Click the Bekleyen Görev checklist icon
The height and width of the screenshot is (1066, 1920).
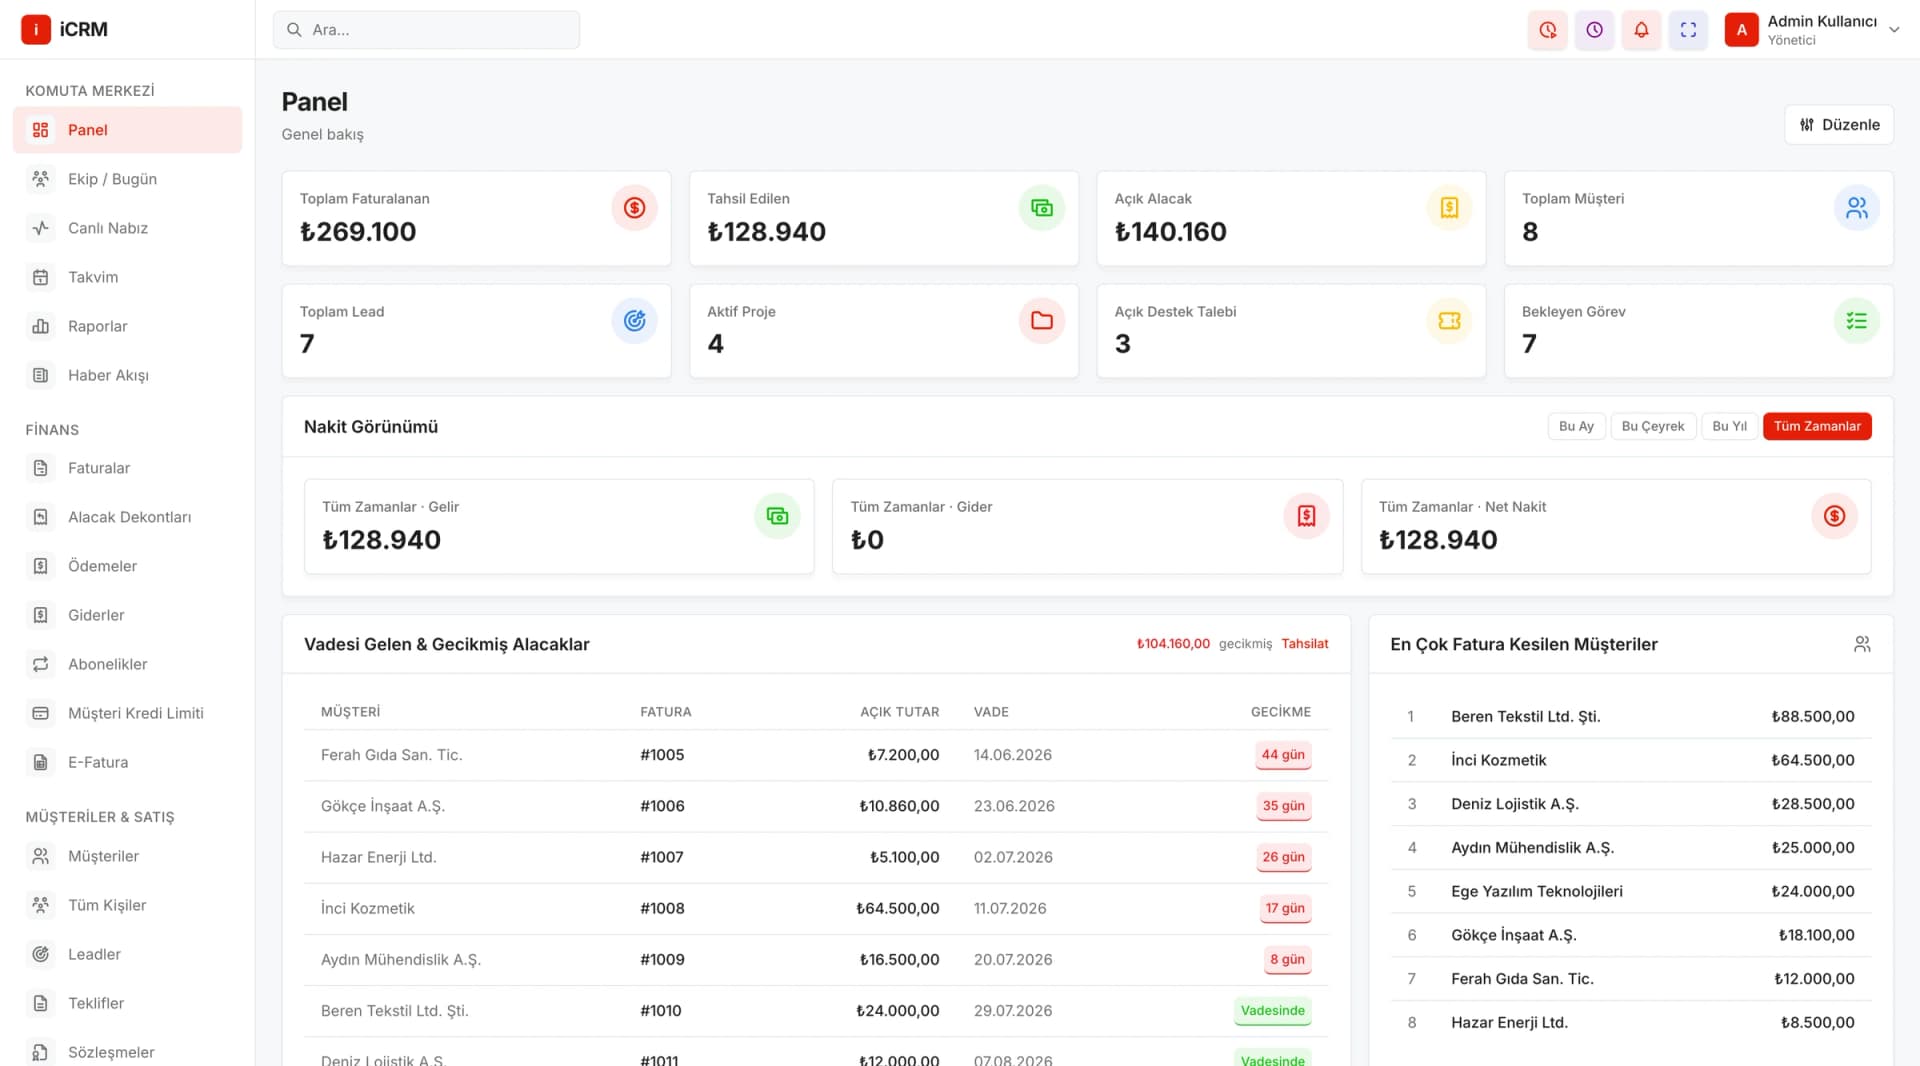[1857, 321]
